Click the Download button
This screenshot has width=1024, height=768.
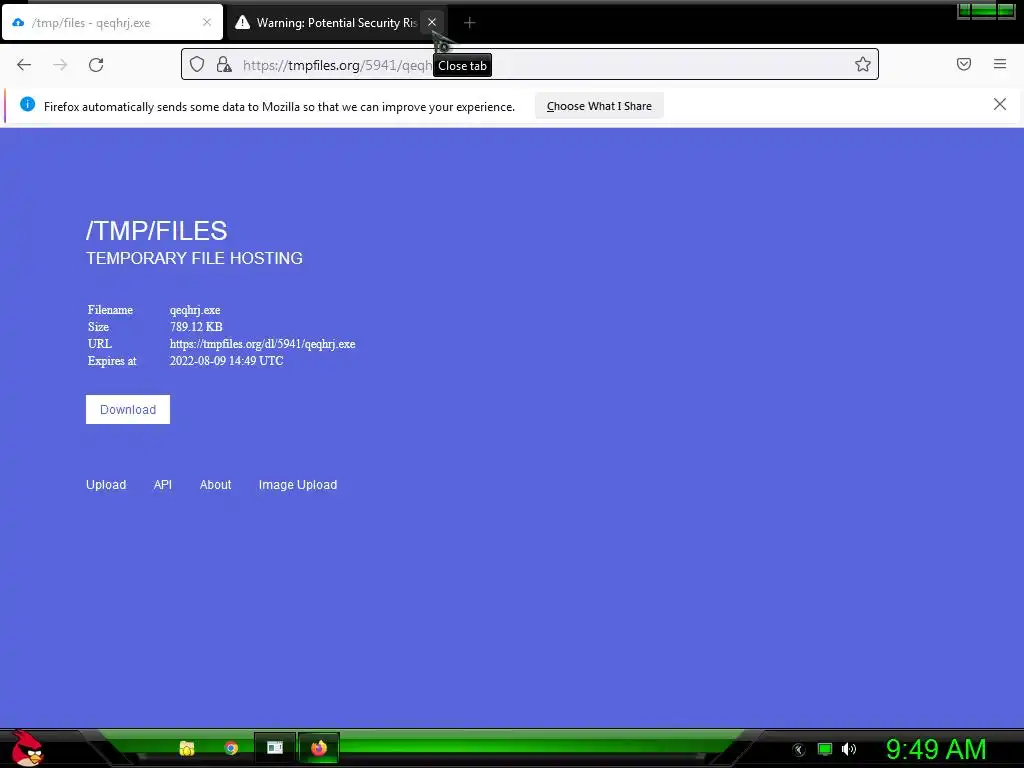(x=128, y=409)
